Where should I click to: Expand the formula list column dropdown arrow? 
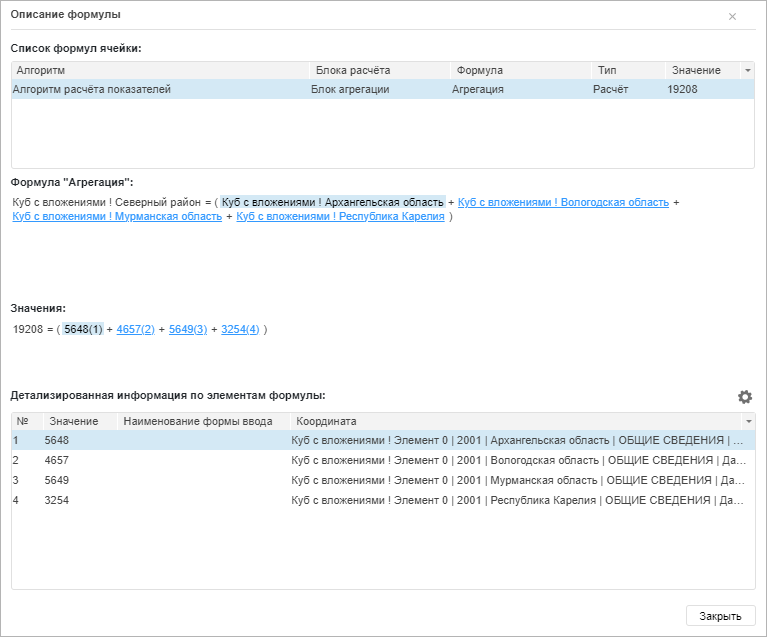click(747, 70)
